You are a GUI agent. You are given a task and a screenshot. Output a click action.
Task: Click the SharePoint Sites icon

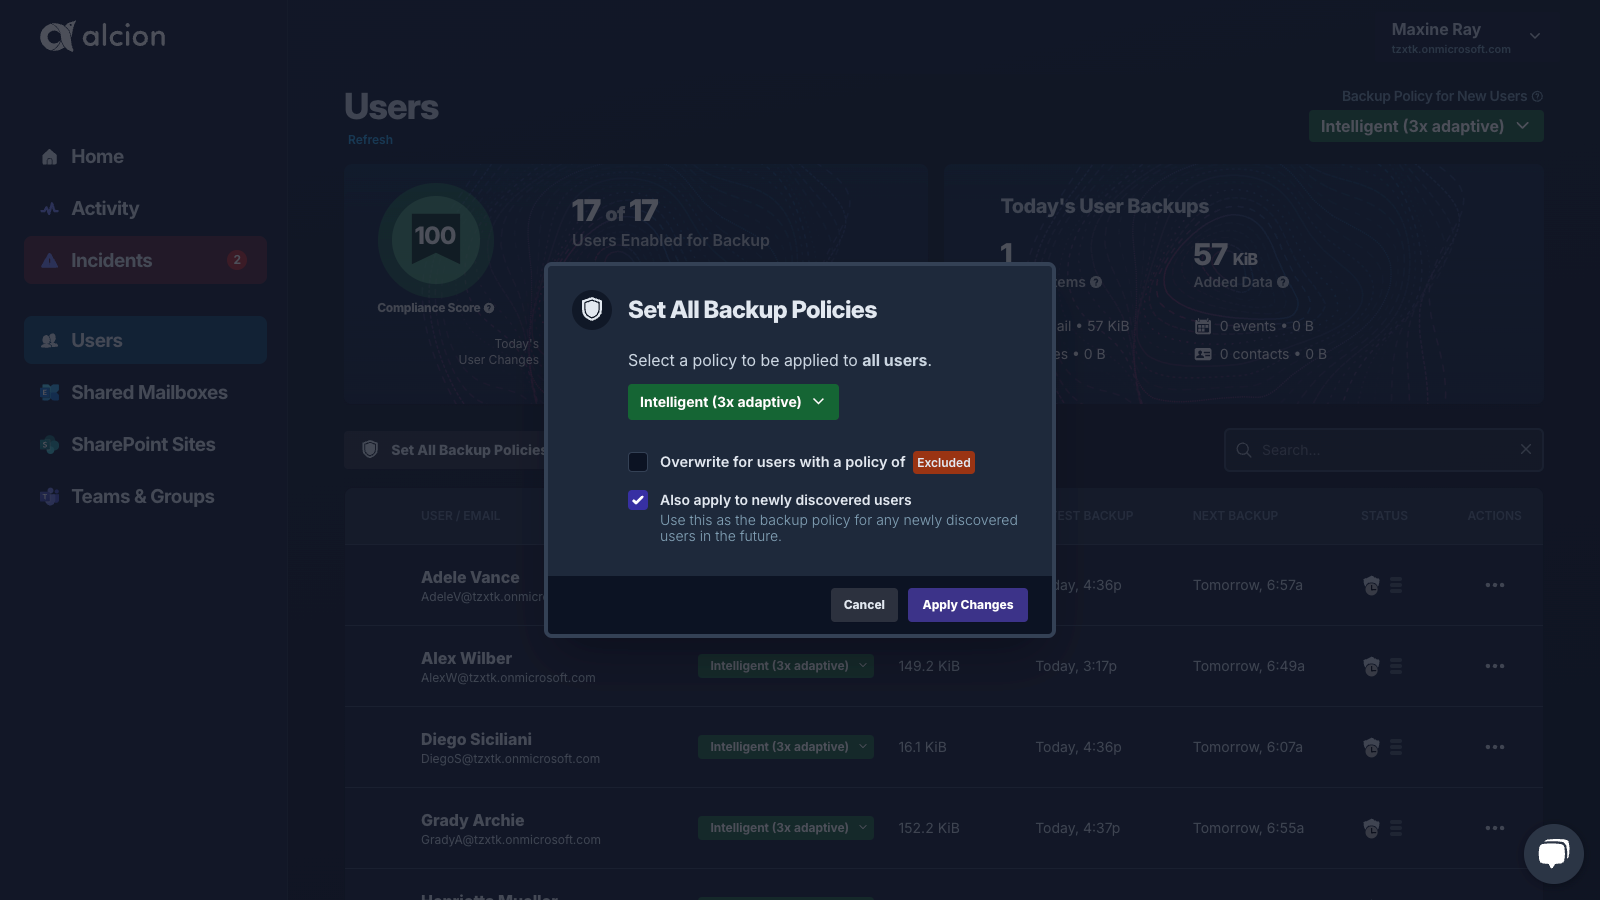pyautogui.click(x=48, y=444)
